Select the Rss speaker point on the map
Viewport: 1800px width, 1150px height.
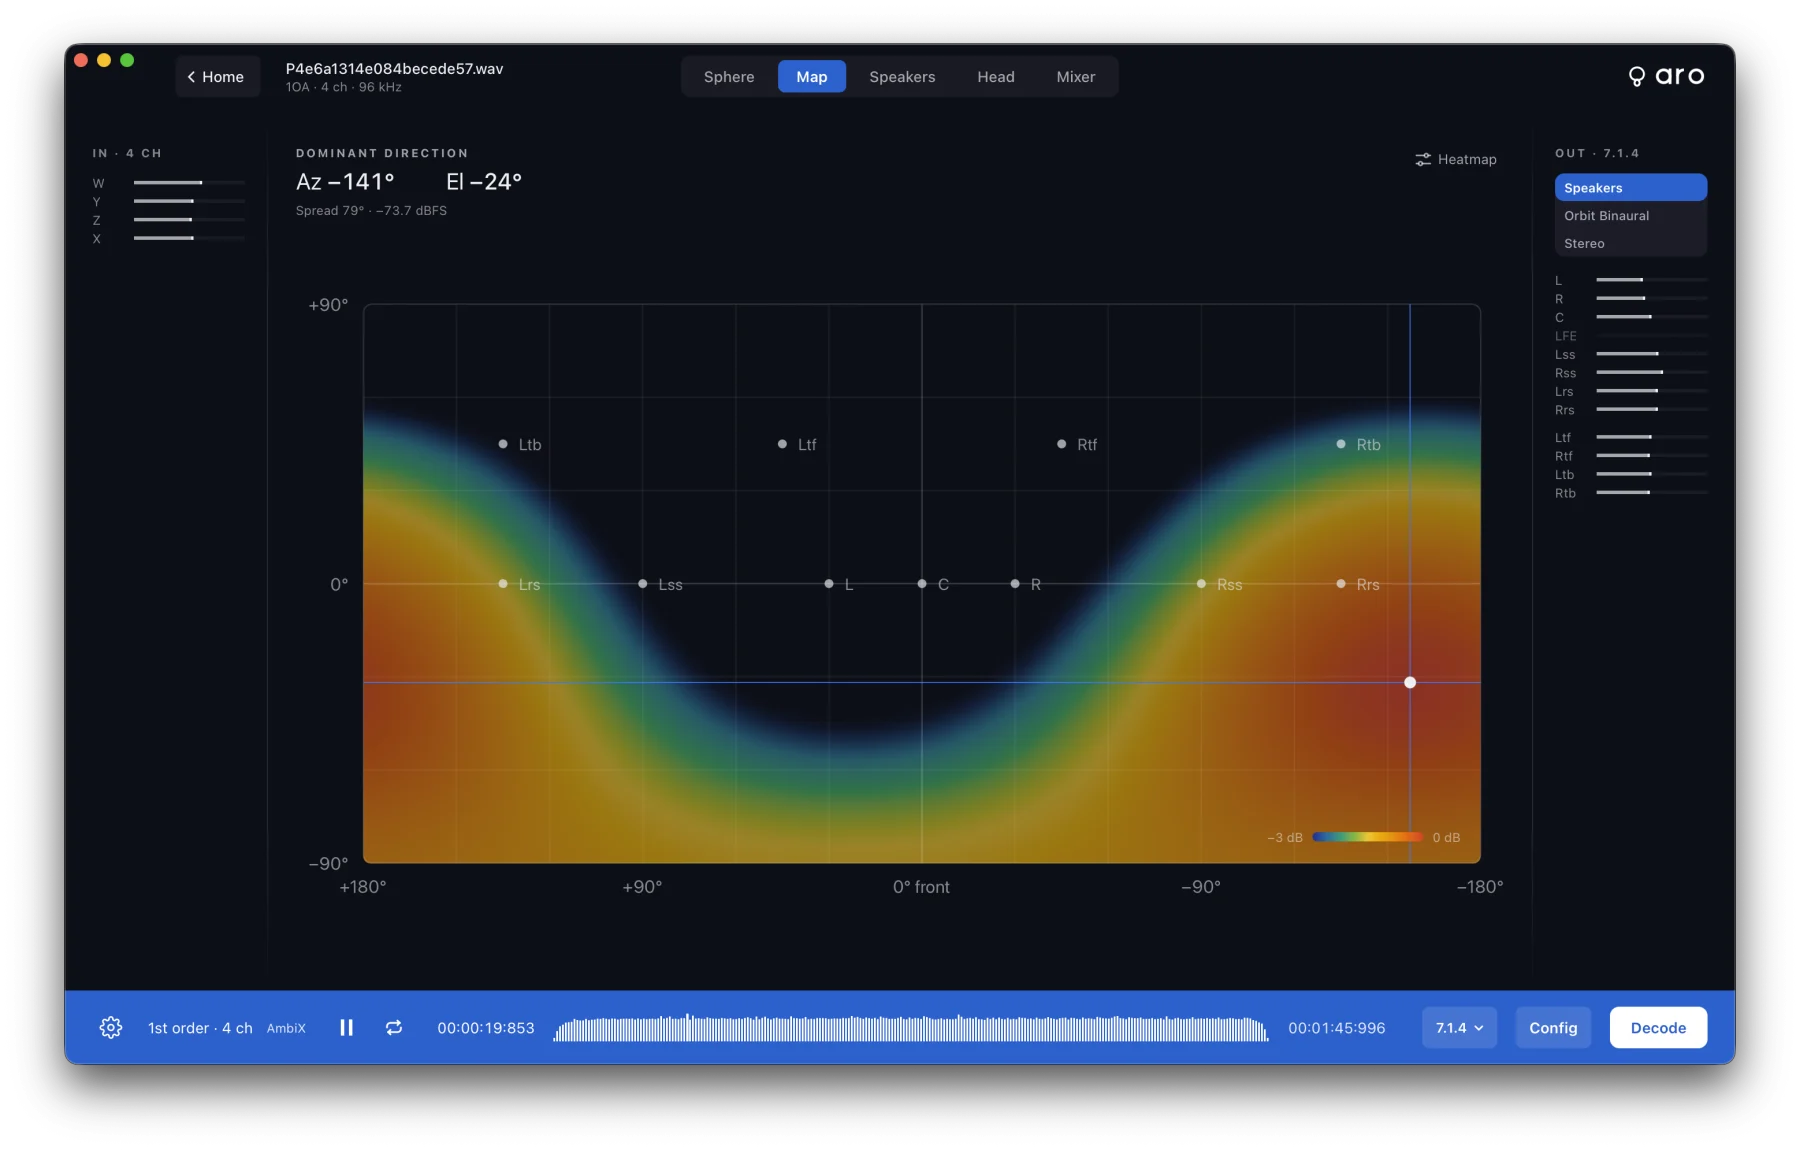(x=1201, y=584)
